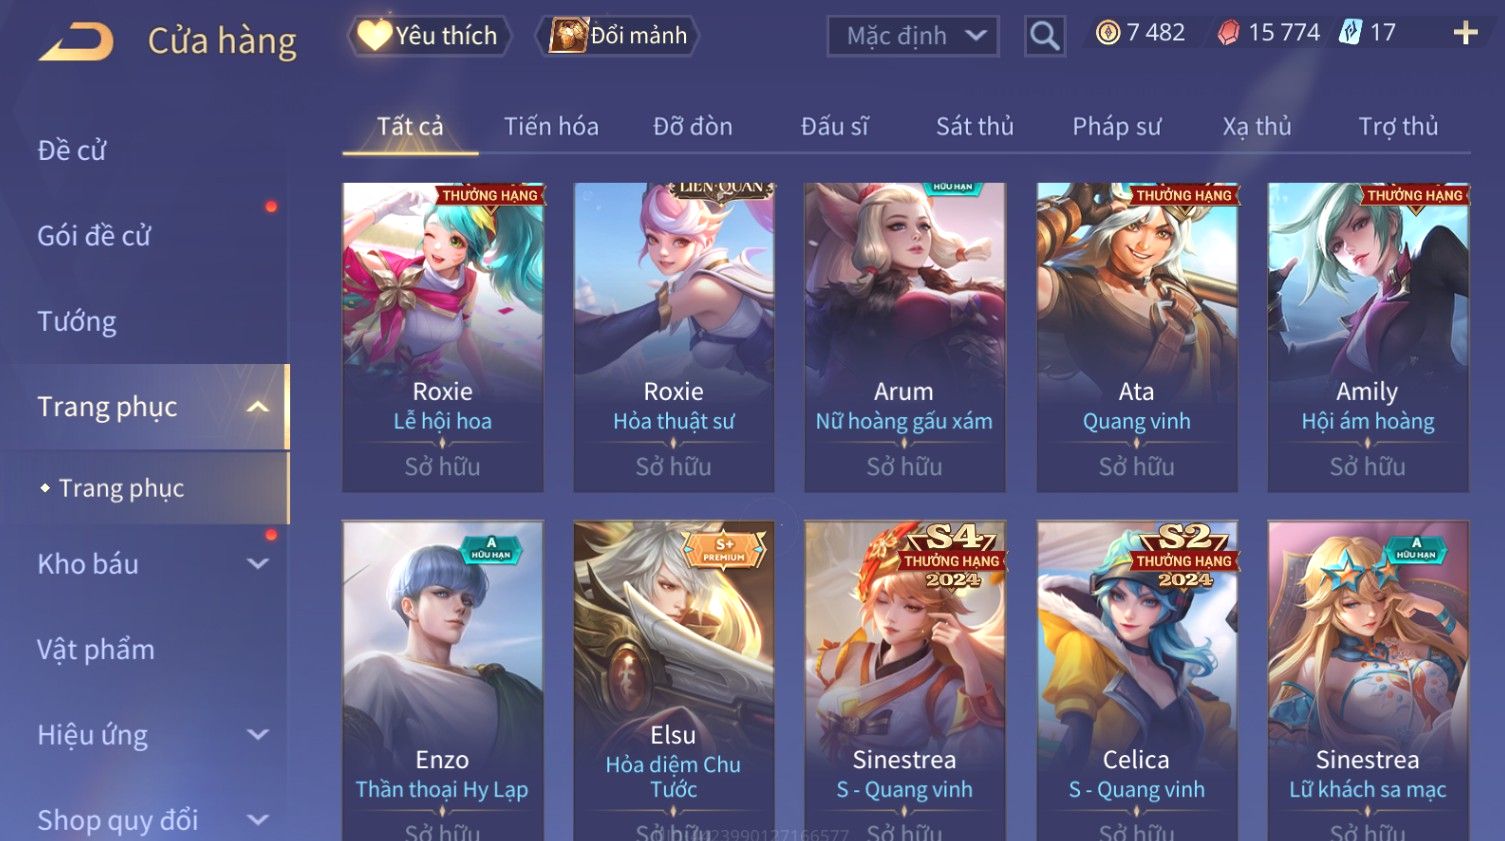Viewport: 1505px width, 841px height.
Task: Tap the plus icon to add currency
Action: pyautogui.click(x=1465, y=33)
